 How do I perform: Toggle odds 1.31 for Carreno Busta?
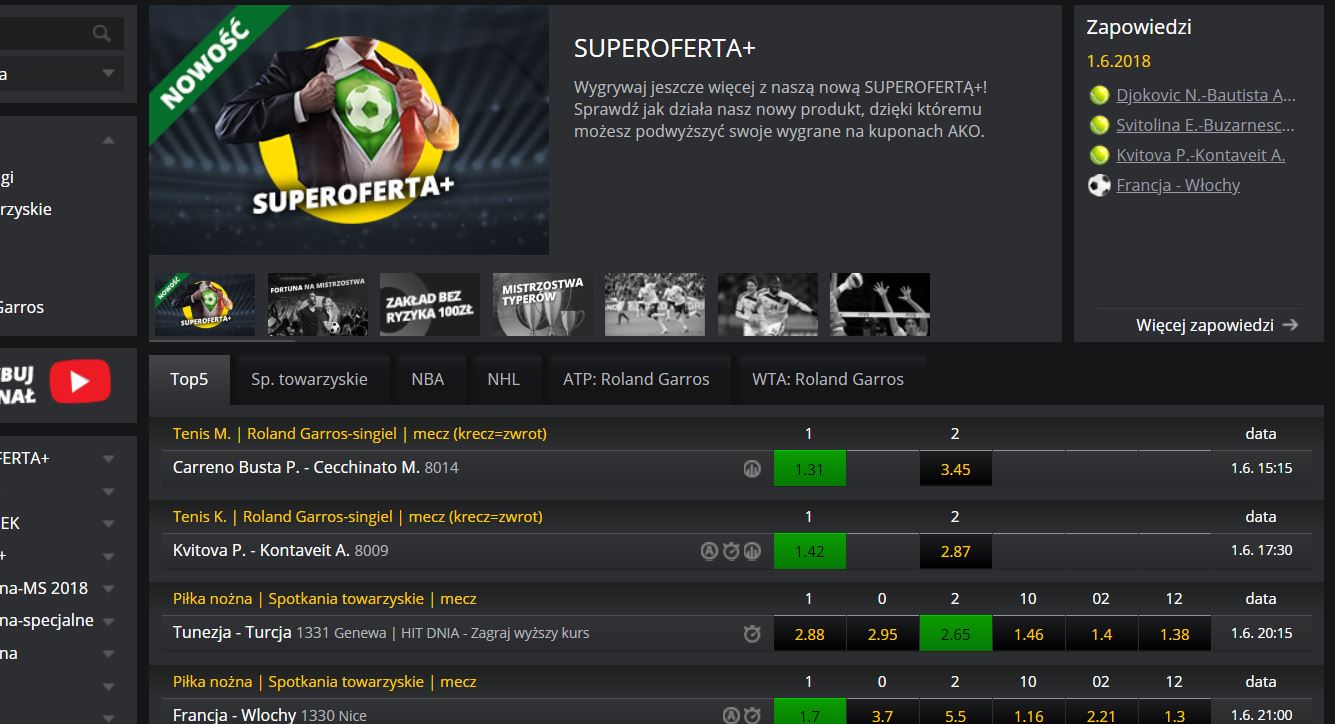tap(809, 468)
